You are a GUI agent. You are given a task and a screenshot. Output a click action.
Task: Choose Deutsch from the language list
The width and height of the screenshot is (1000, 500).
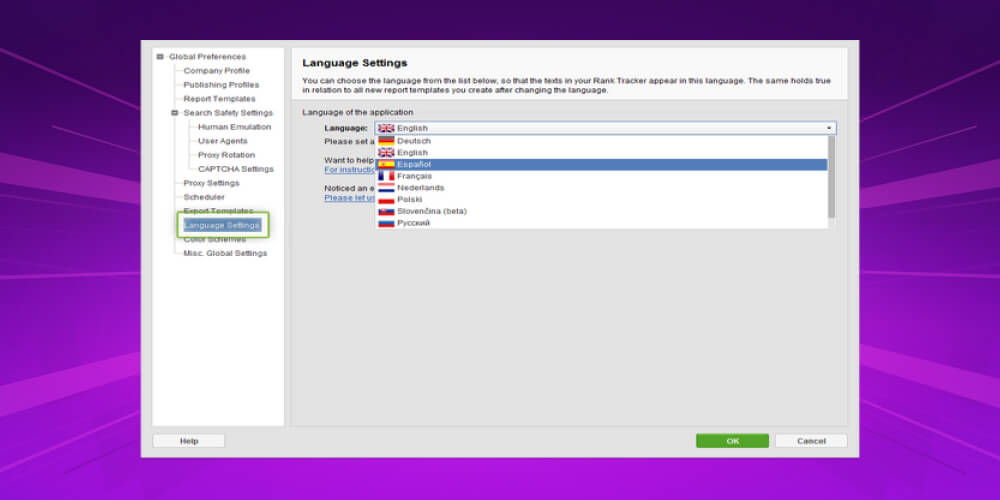point(601,141)
